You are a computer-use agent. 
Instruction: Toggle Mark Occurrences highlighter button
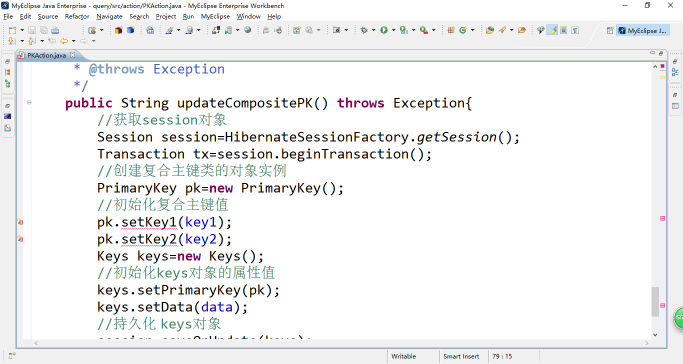[x=552, y=30]
